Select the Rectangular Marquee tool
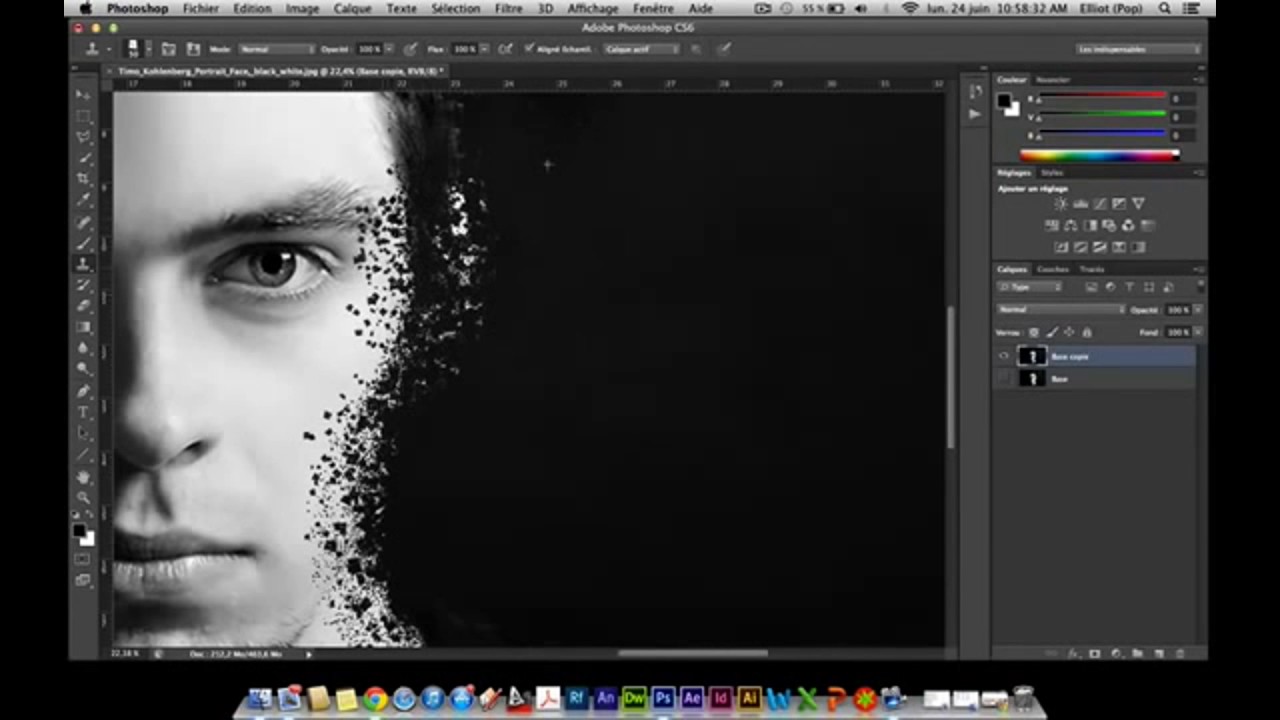1280x720 pixels. coord(84,116)
